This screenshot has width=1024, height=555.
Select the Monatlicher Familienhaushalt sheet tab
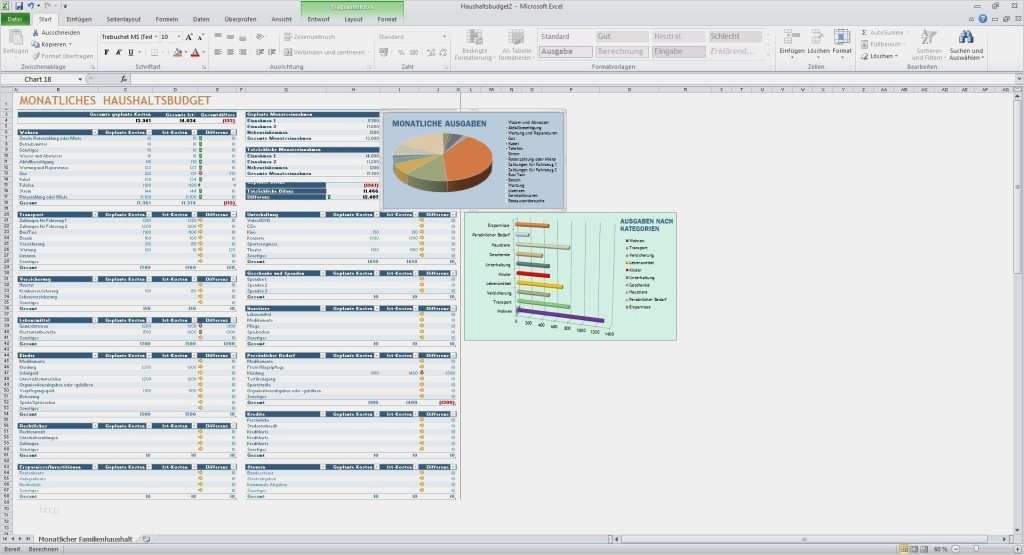coord(85,539)
